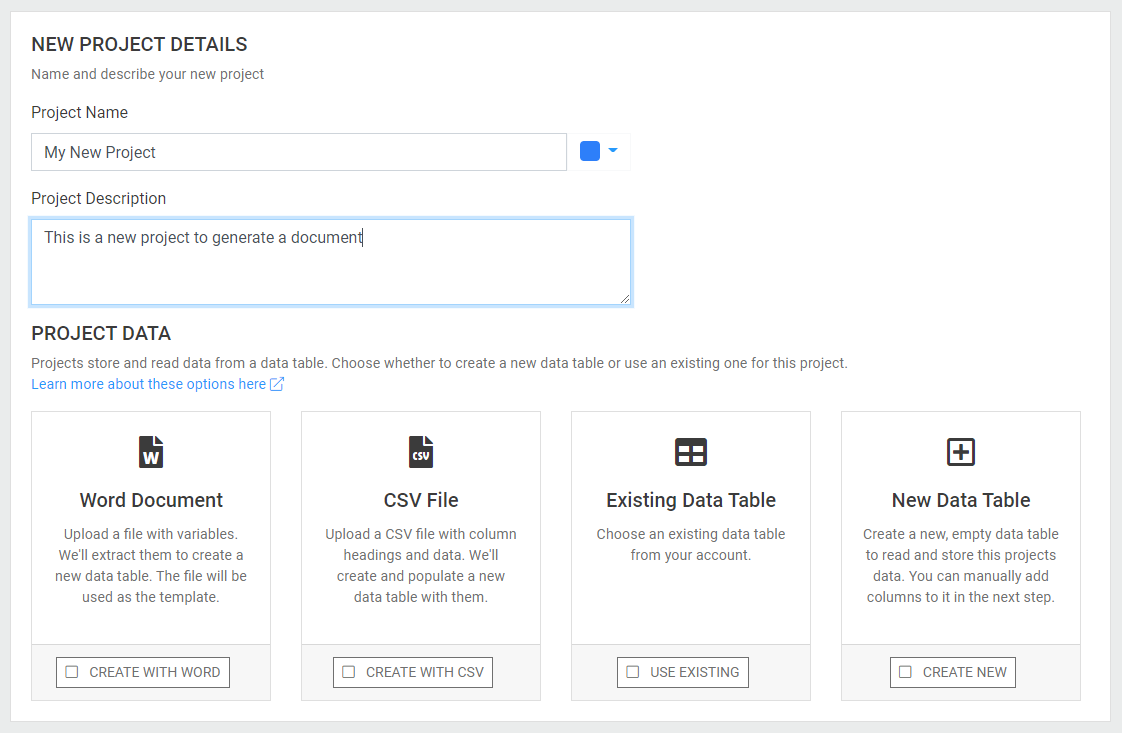
Task: Tick the Create New checkbox
Action: [x=906, y=672]
